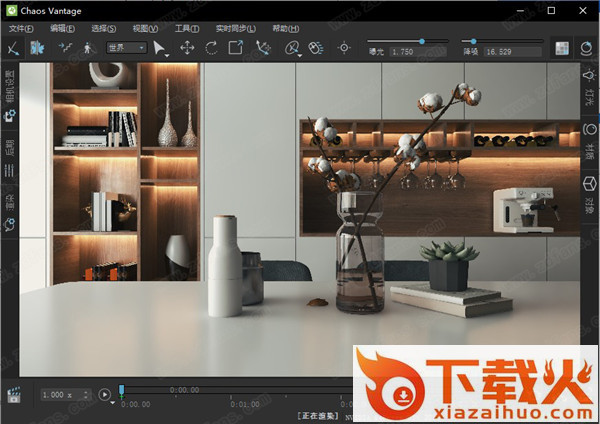Start animation with the play button
The width and height of the screenshot is (600, 424).
coord(104,394)
